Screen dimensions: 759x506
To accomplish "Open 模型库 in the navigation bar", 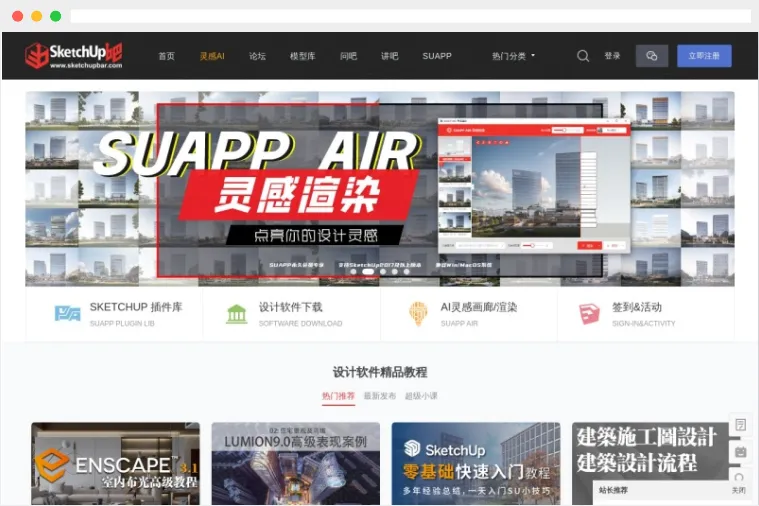I will point(302,56).
